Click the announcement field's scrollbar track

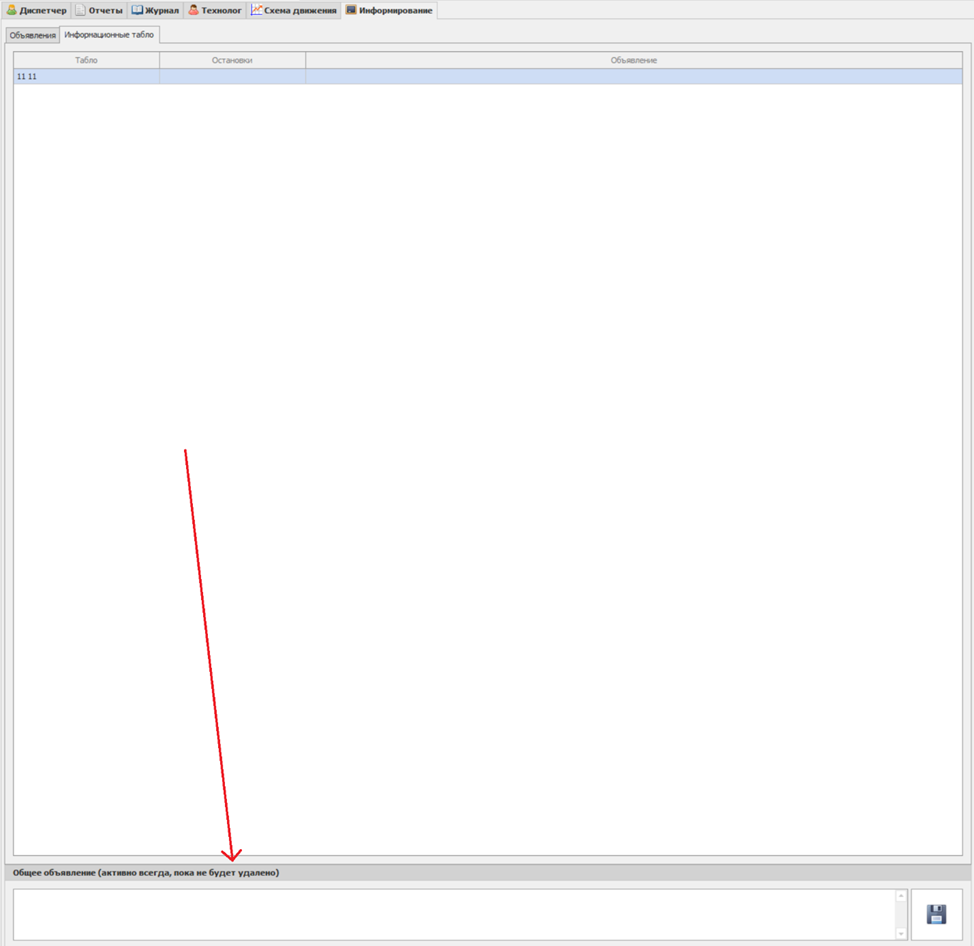coord(901,914)
